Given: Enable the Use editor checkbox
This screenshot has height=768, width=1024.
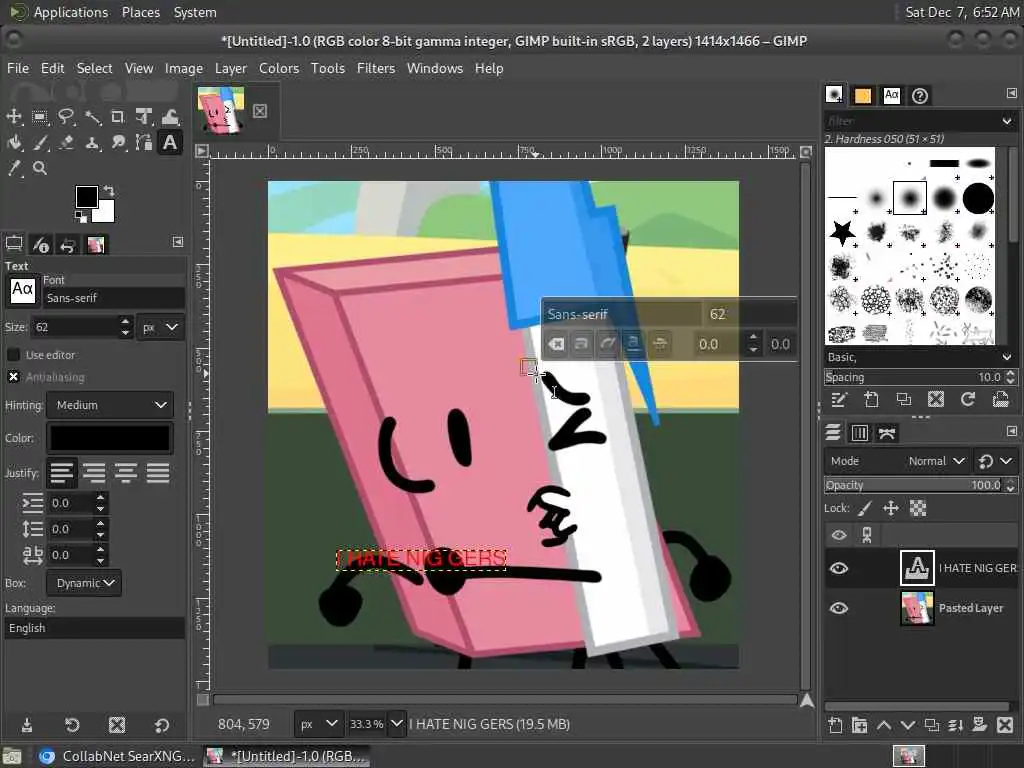Looking at the screenshot, I should [x=13, y=355].
